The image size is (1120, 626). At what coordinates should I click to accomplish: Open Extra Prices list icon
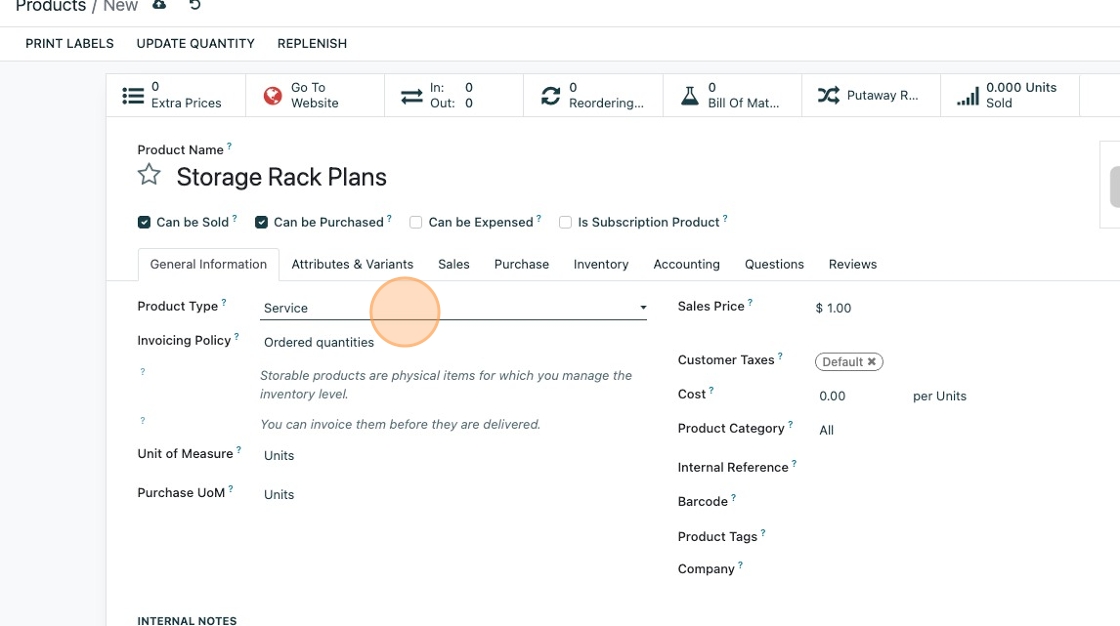133,95
